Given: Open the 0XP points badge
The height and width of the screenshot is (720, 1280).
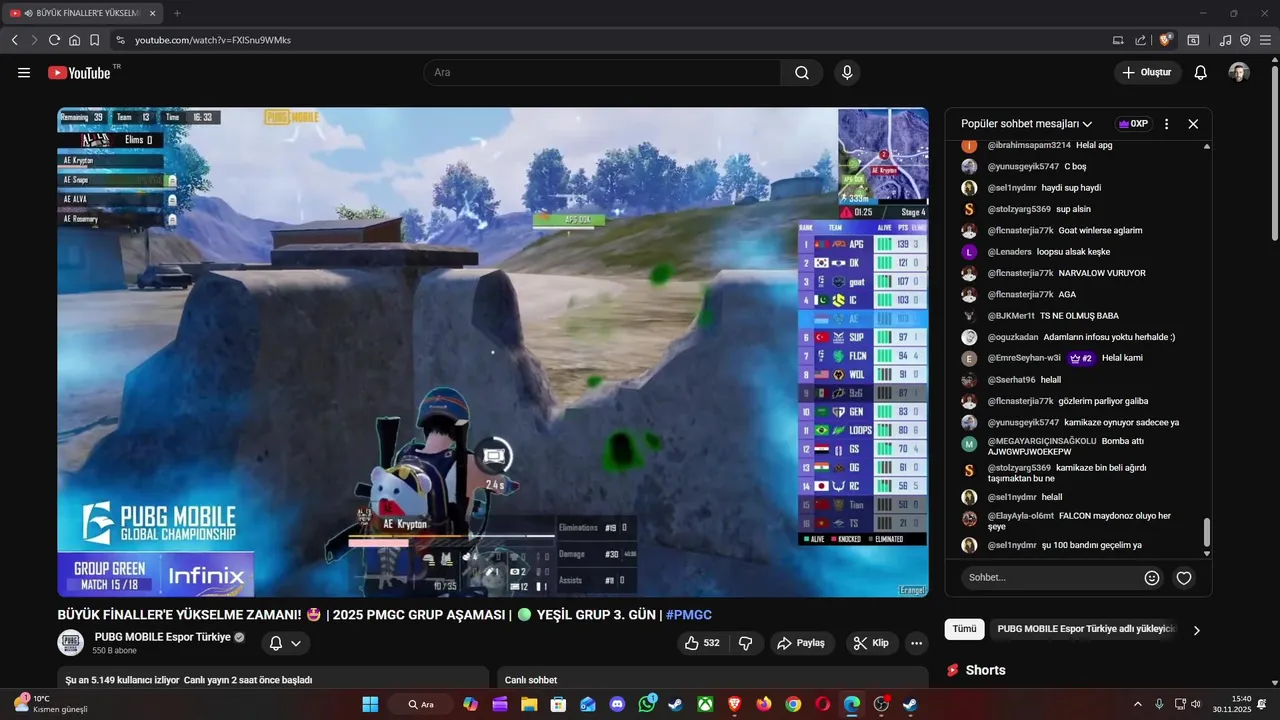Looking at the screenshot, I should (x=1134, y=124).
